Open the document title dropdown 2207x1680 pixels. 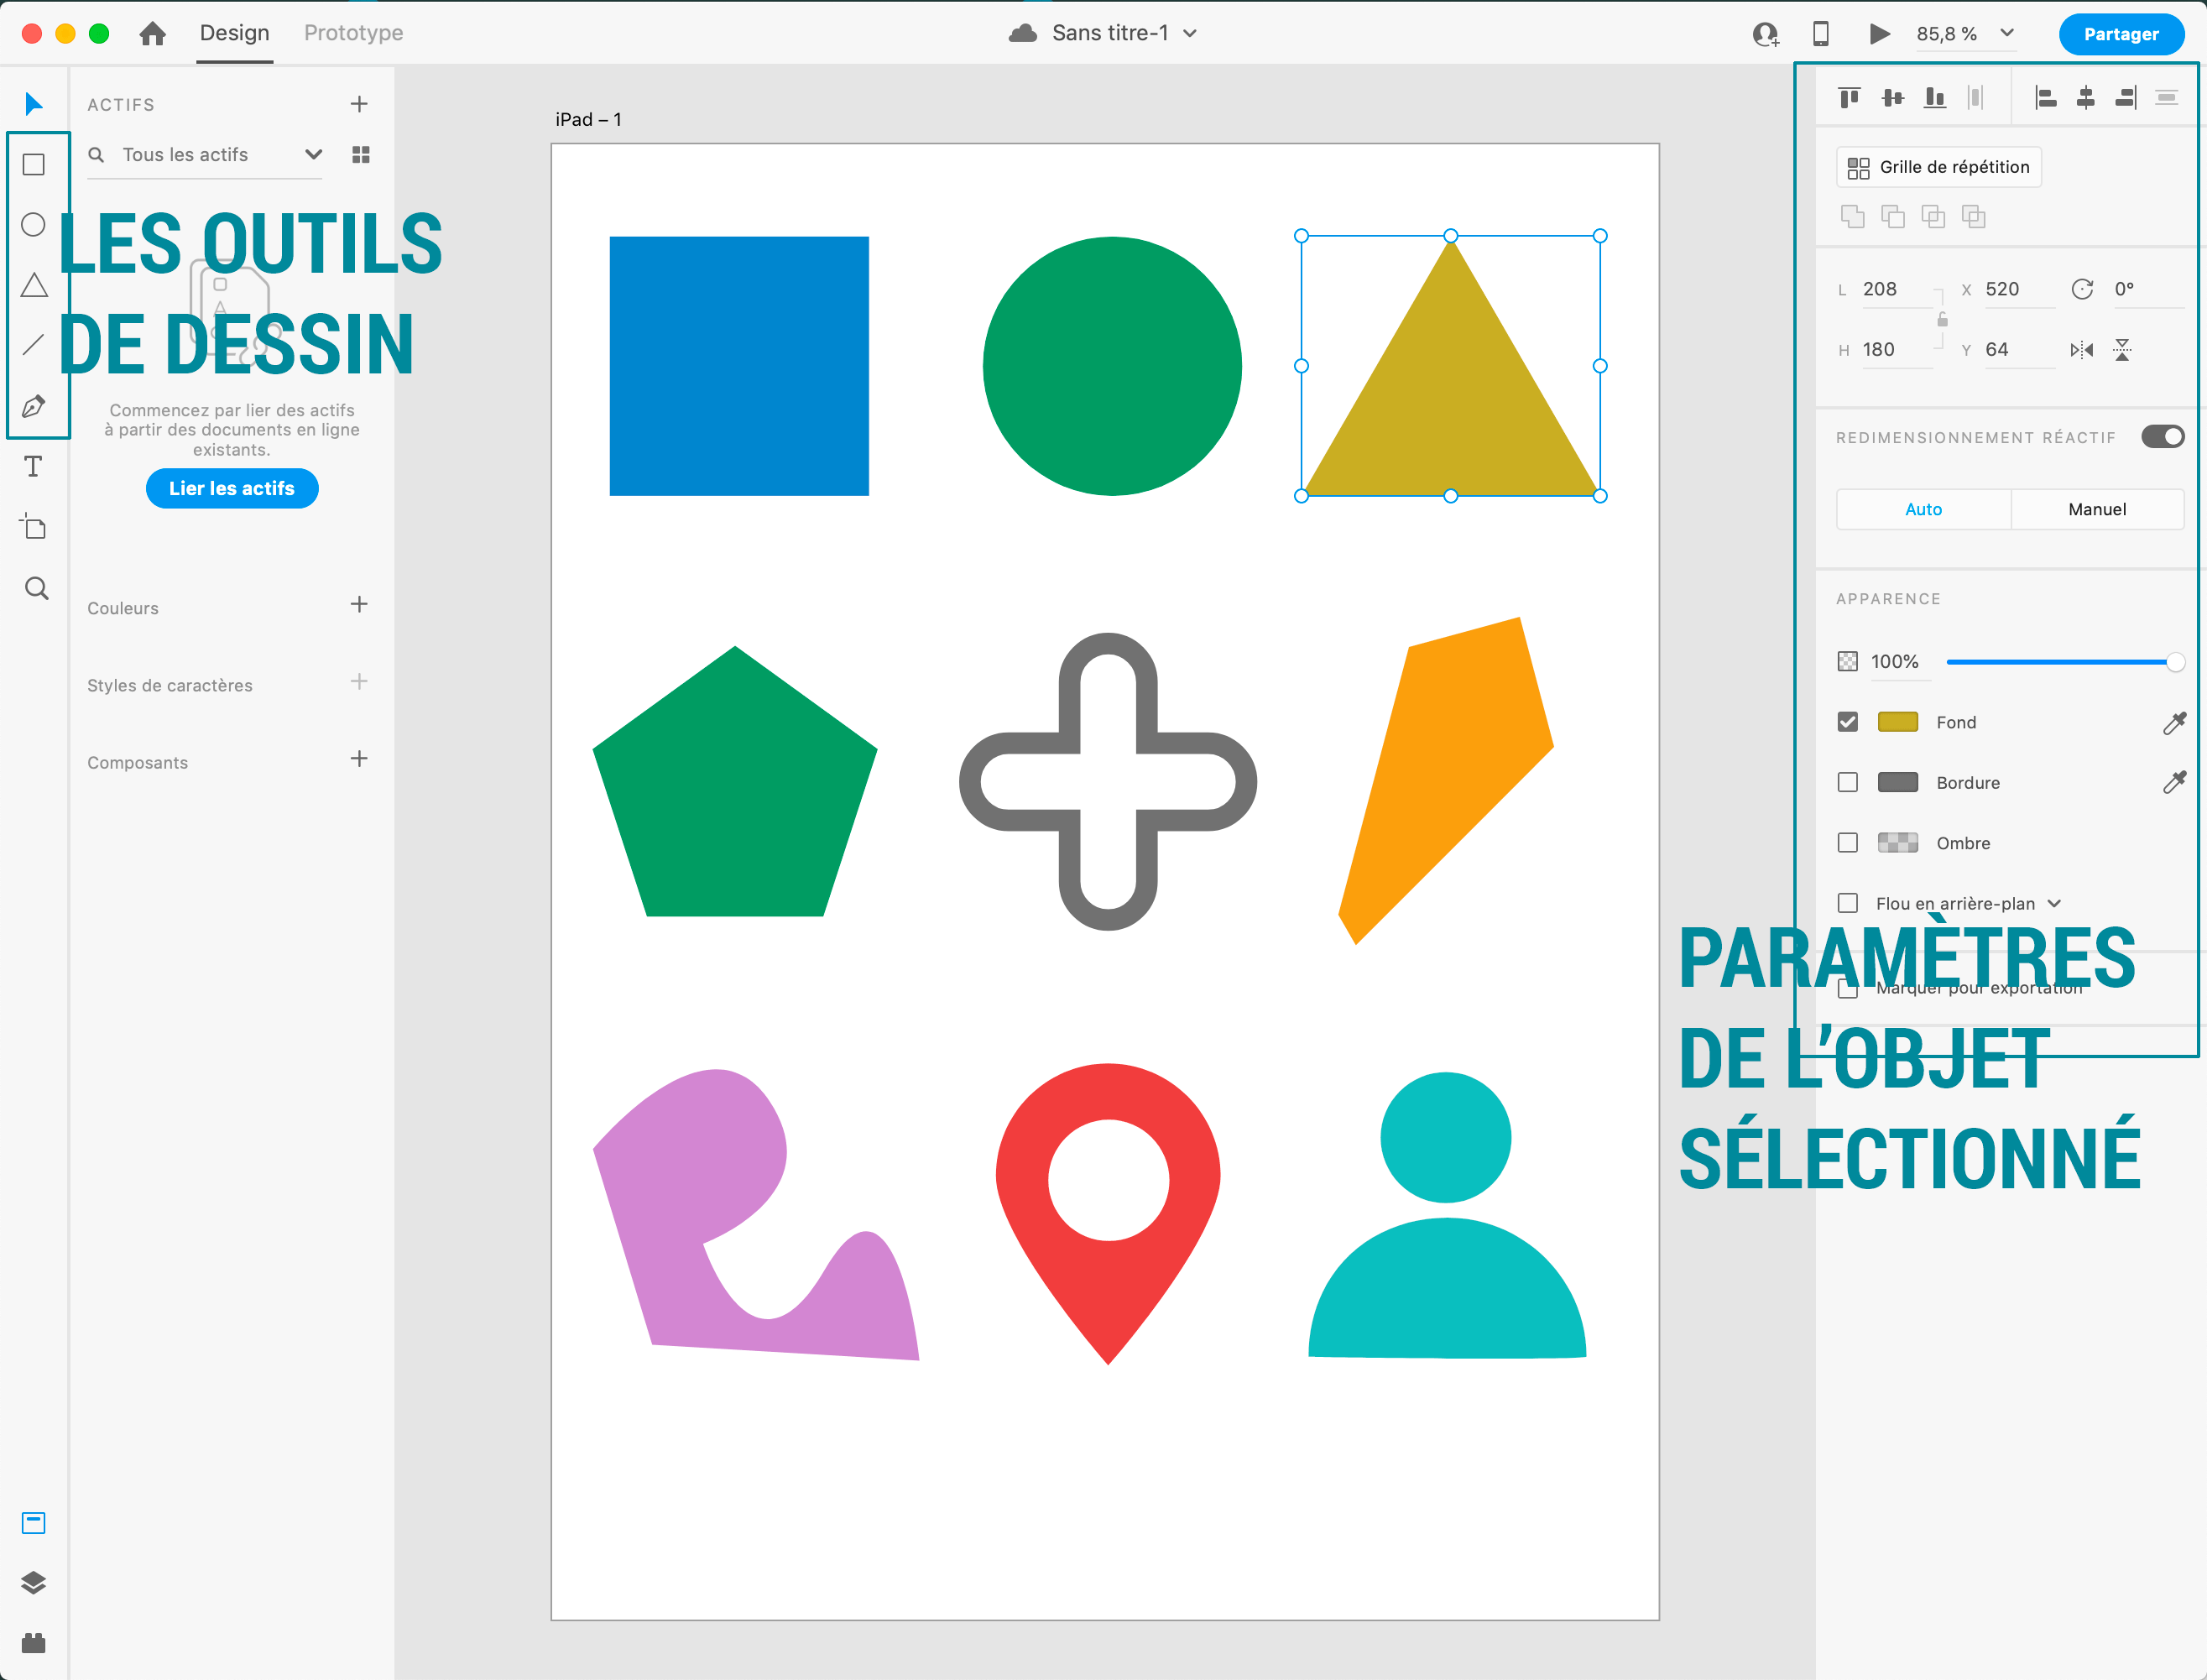[1190, 33]
